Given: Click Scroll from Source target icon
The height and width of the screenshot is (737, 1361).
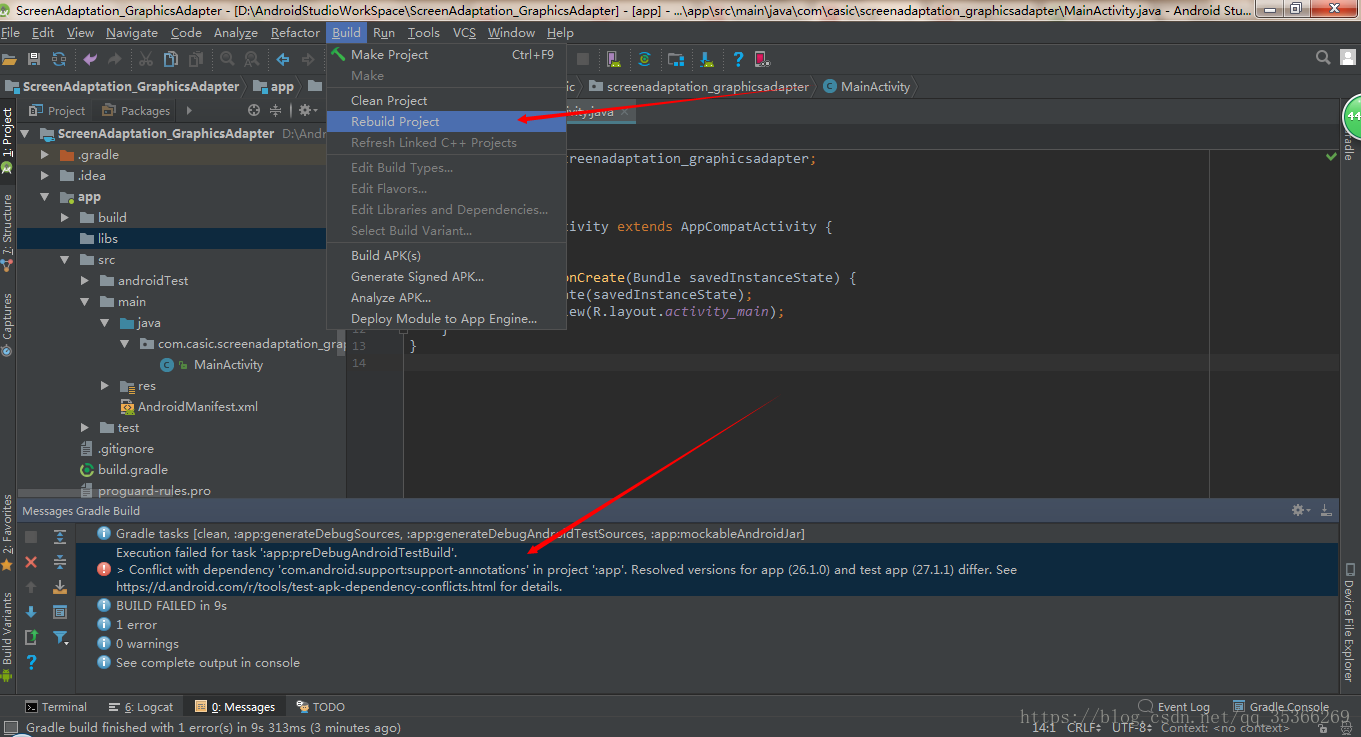Looking at the screenshot, I should (x=253, y=110).
